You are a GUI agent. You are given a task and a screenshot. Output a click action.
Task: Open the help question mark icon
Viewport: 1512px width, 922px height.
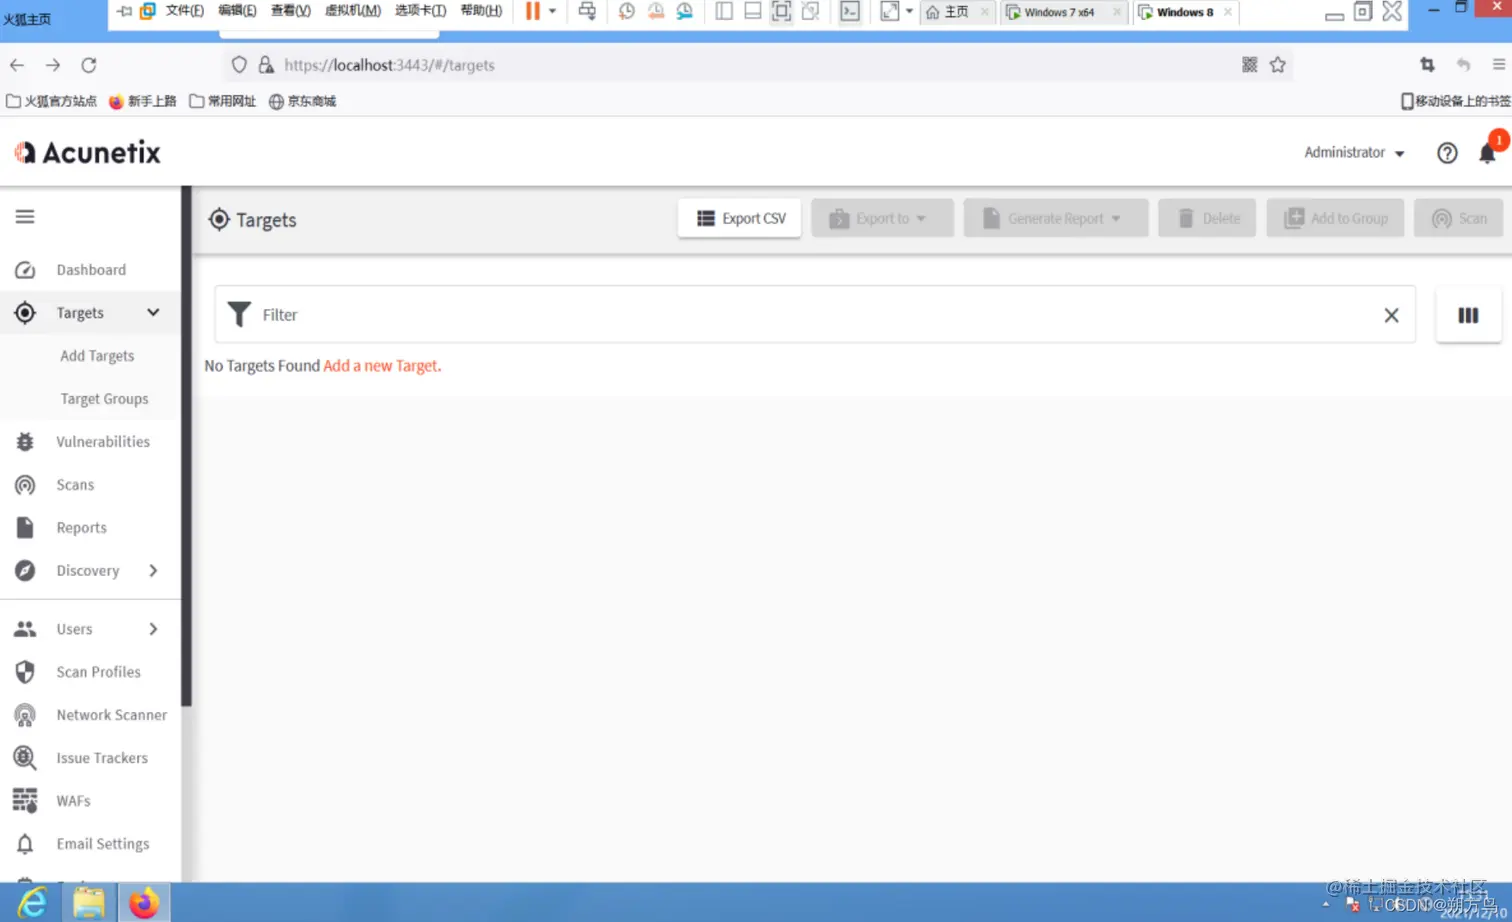1447,153
